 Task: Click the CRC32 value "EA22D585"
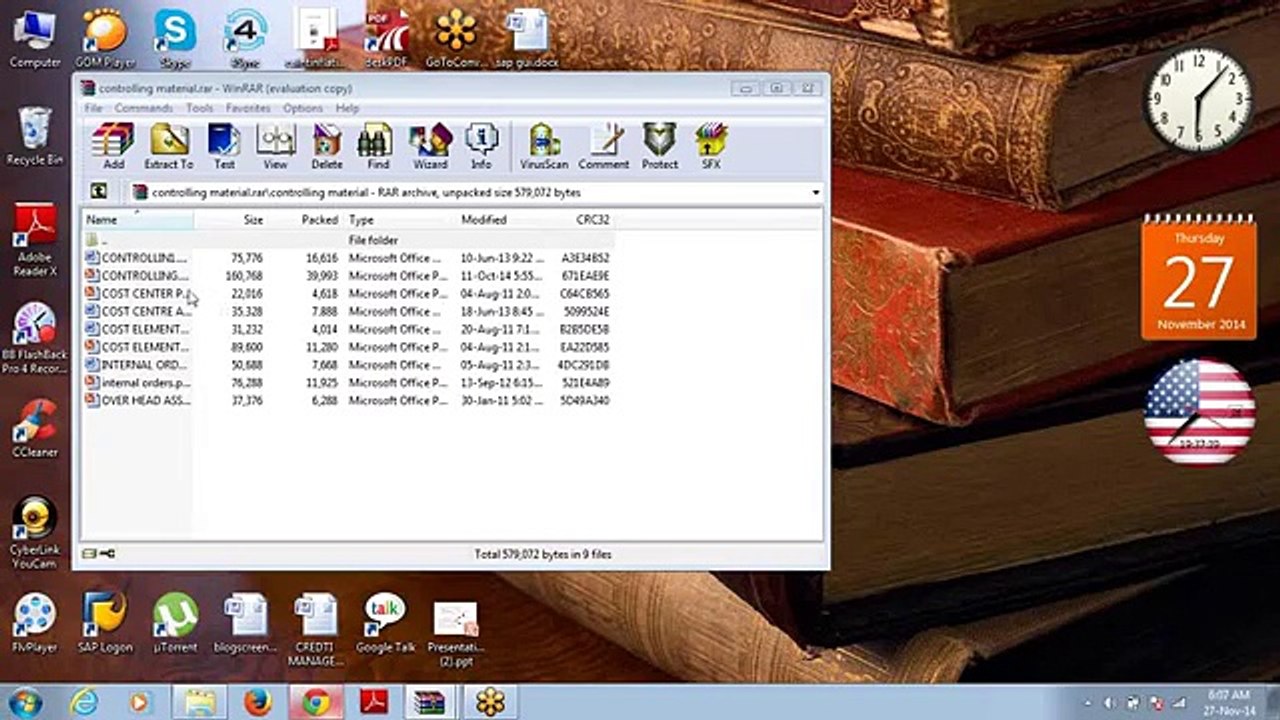coord(585,347)
